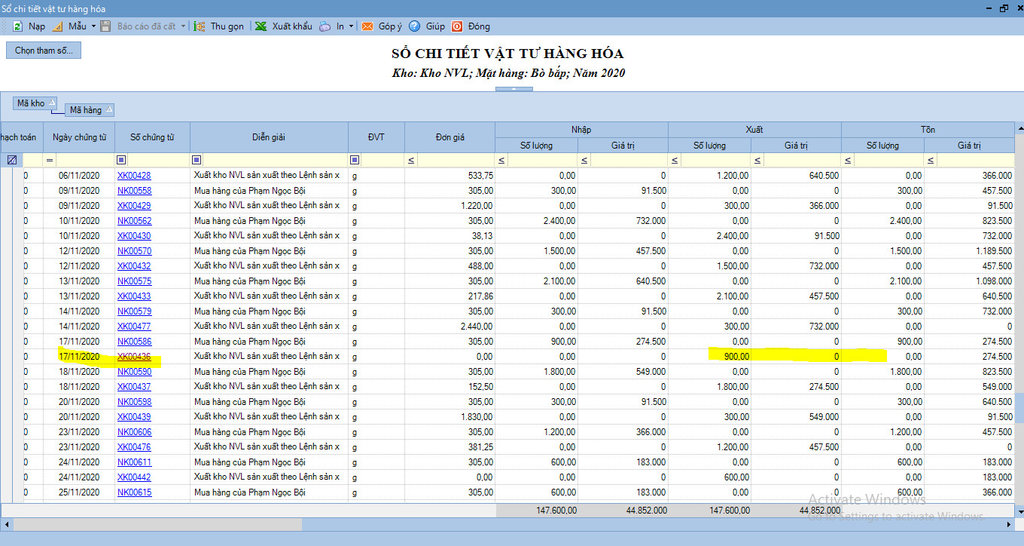Viewport: 1024px width, 546px height.
Task: Click the ≤ operator under Xuất Số lượng
Action: [x=675, y=160]
